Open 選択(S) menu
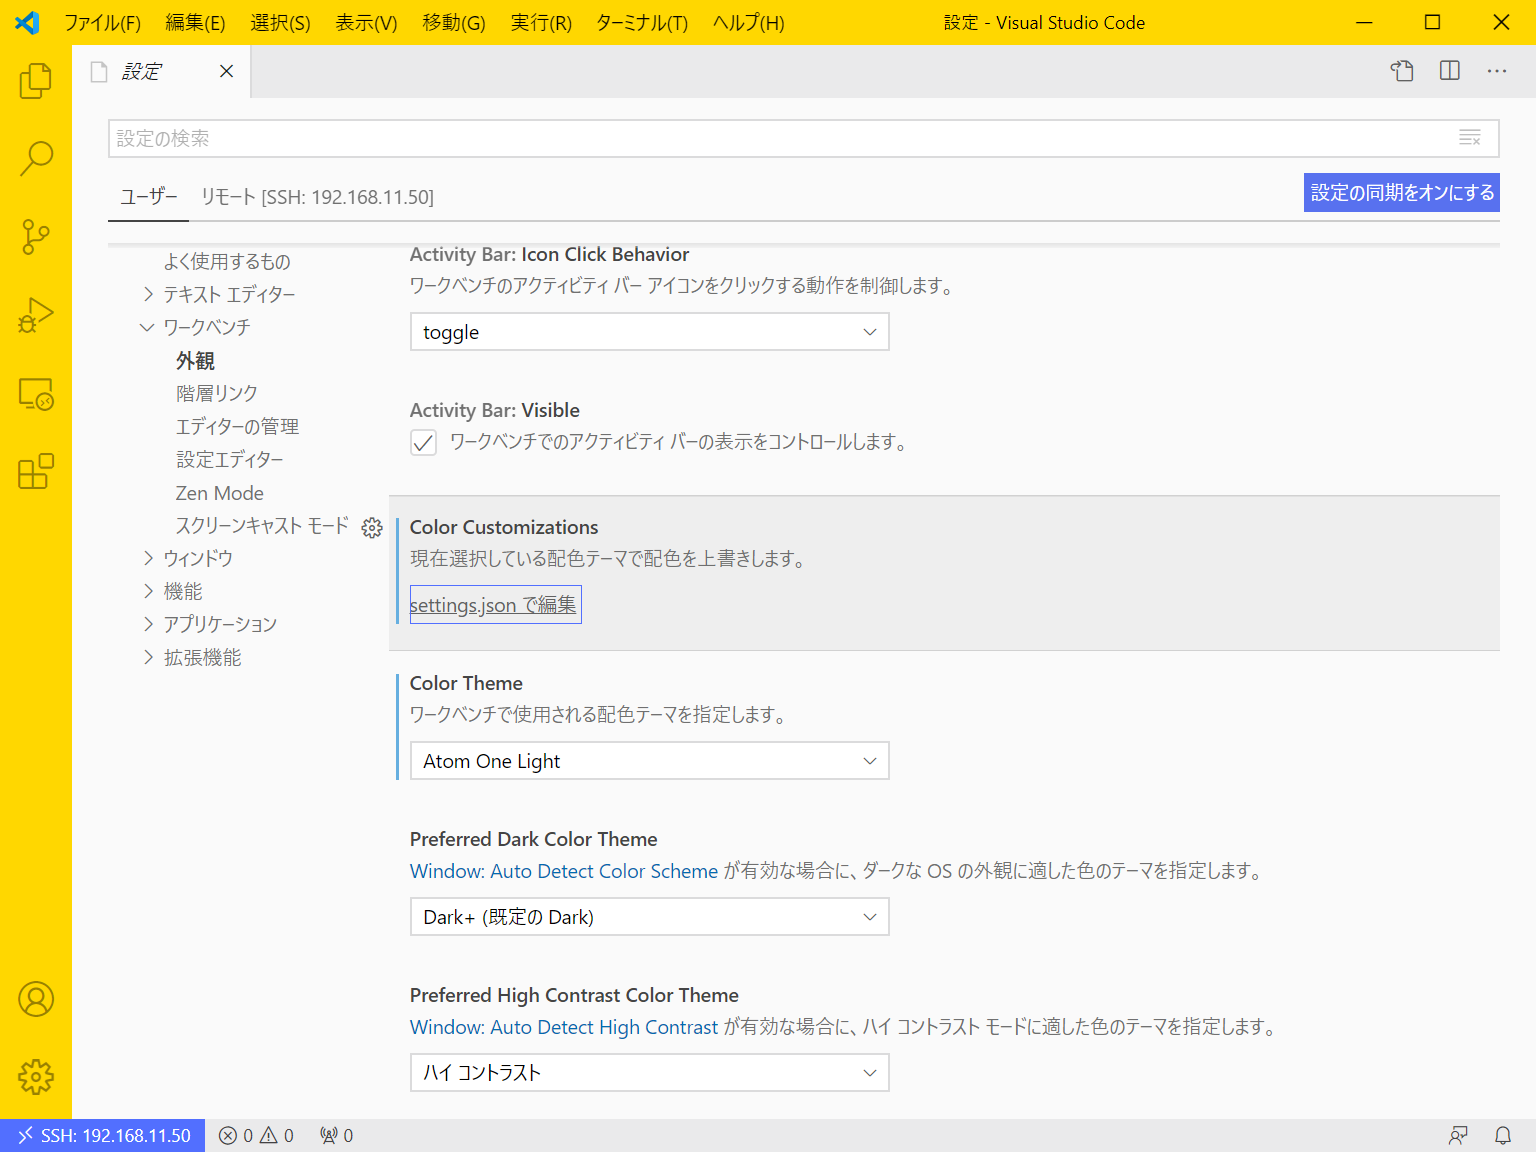1536x1152 pixels. pos(280,22)
